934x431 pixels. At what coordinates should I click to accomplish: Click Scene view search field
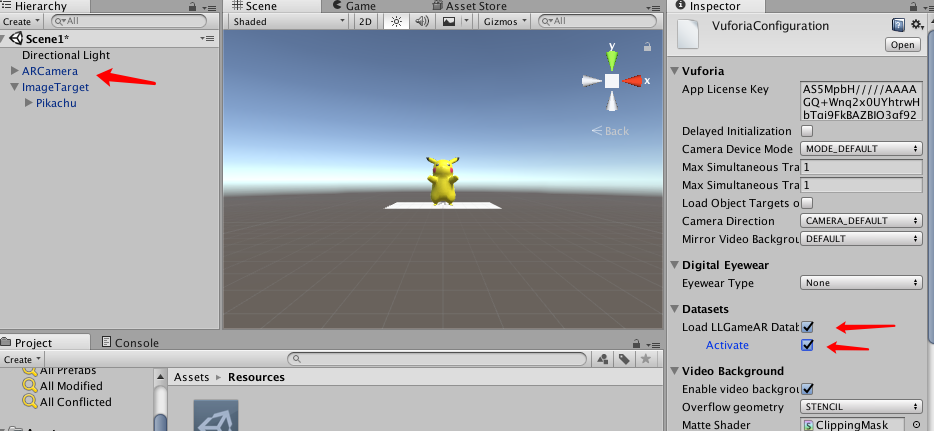596,21
